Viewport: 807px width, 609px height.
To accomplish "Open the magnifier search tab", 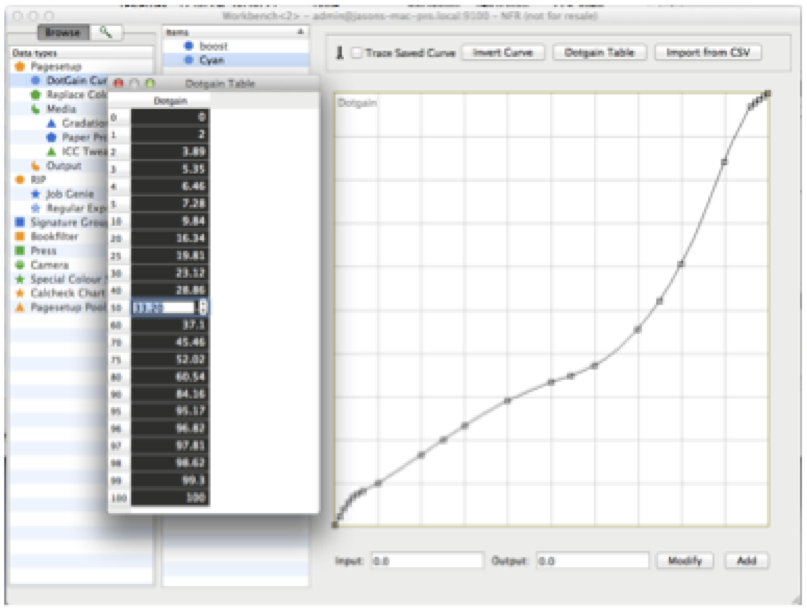I will pyautogui.click(x=108, y=31).
